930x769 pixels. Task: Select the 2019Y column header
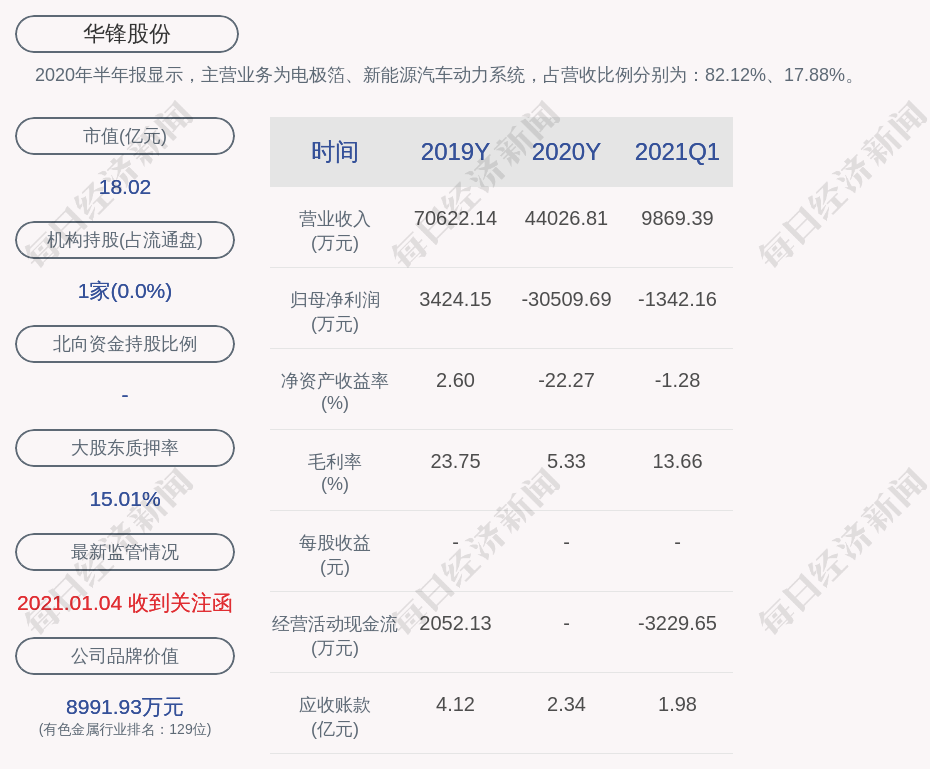pyautogui.click(x=455, y=152)
